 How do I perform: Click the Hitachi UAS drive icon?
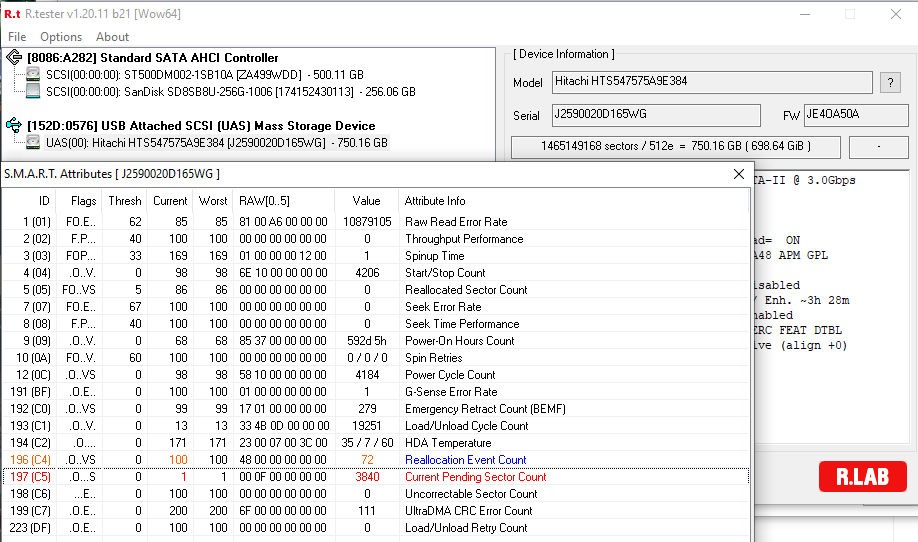coord(33,143)
